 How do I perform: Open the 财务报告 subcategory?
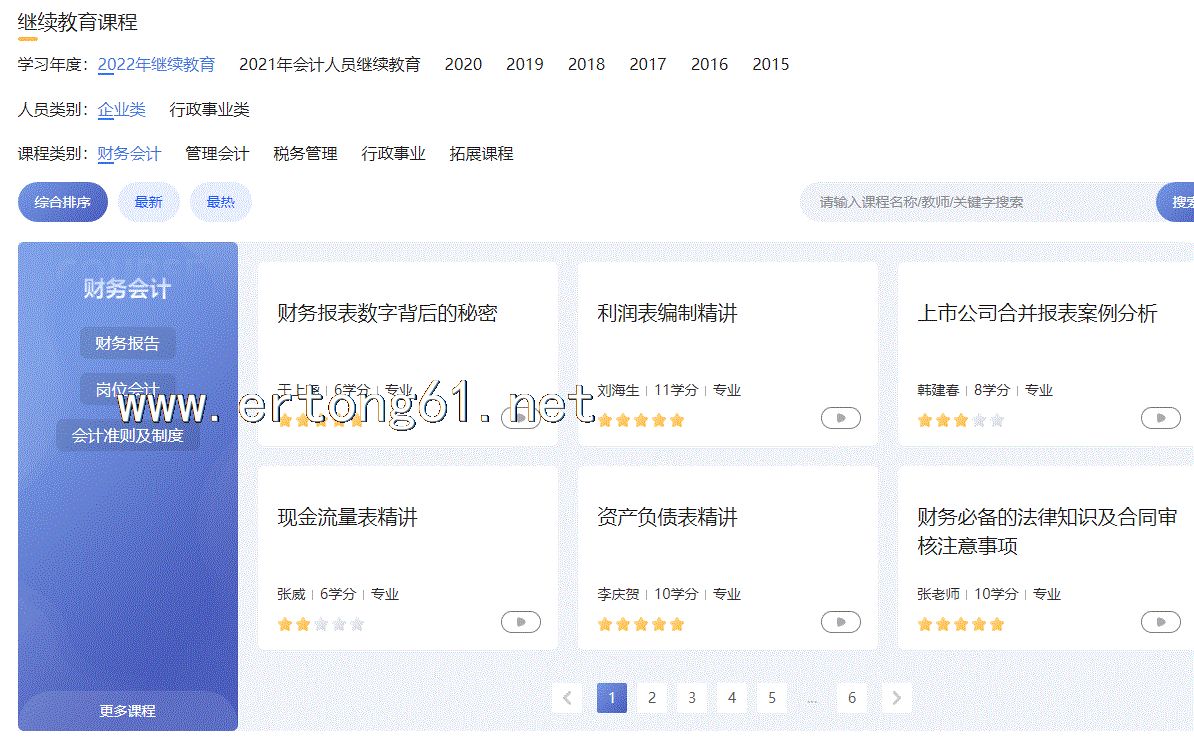127,343
